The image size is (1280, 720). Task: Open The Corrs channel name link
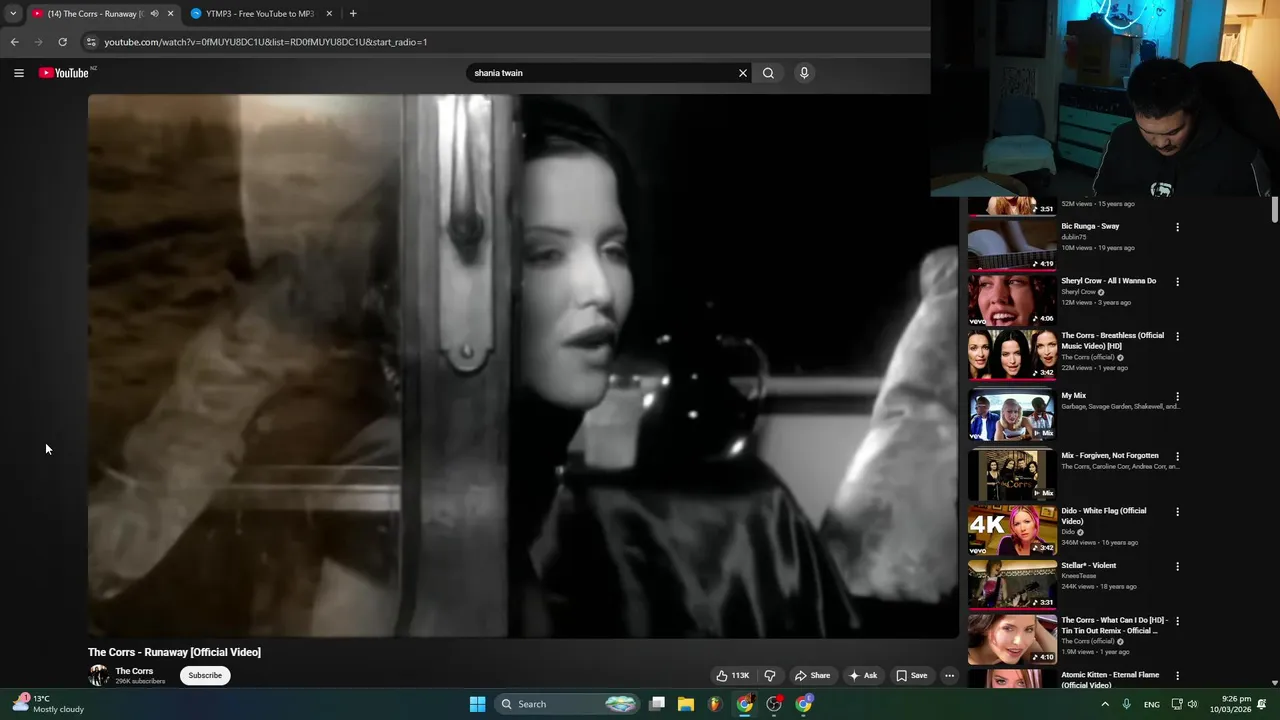(x=134, y=671)
